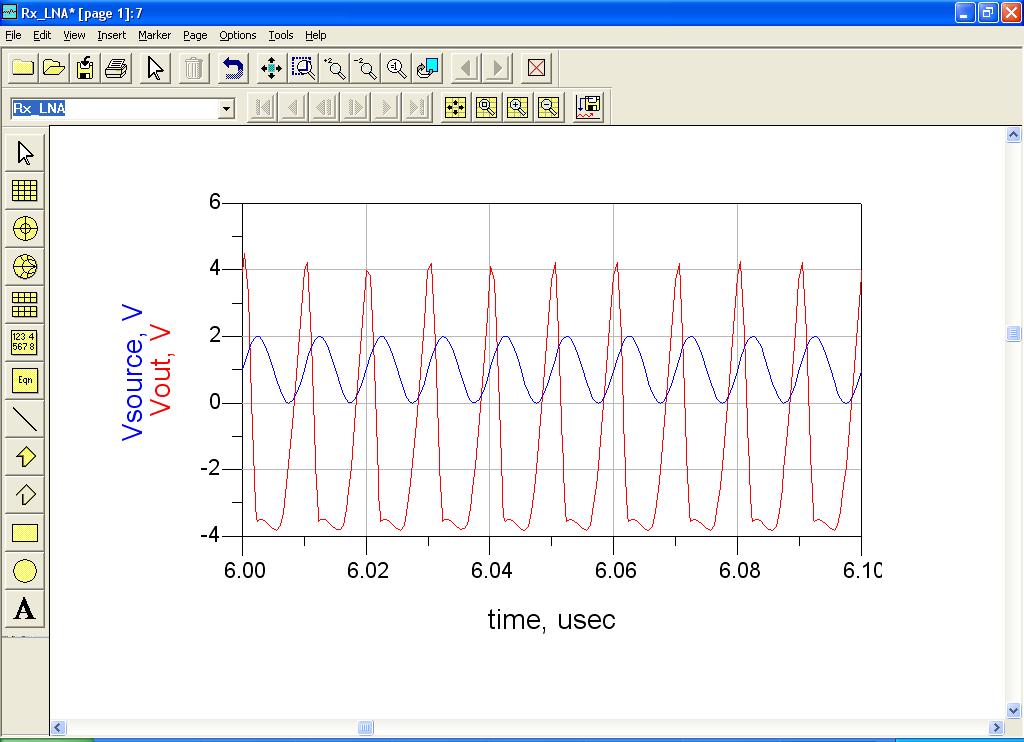Click the Undo arrow icon
The height and width of the screenshot is (742, 1024).
coord(232,68)
